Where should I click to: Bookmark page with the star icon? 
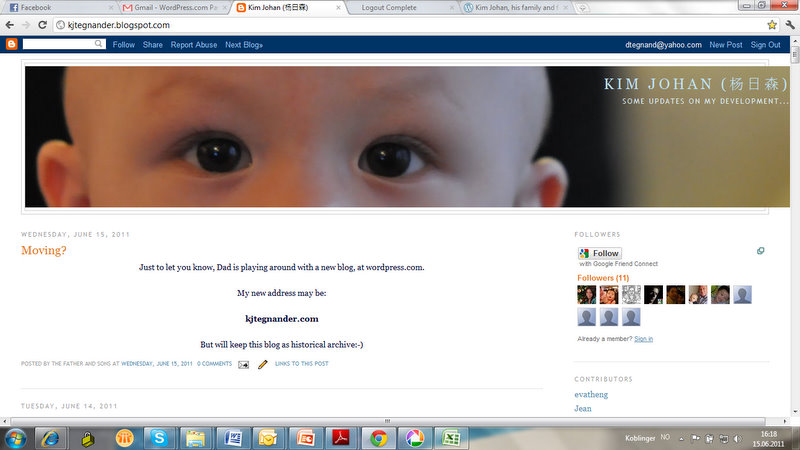772,24
